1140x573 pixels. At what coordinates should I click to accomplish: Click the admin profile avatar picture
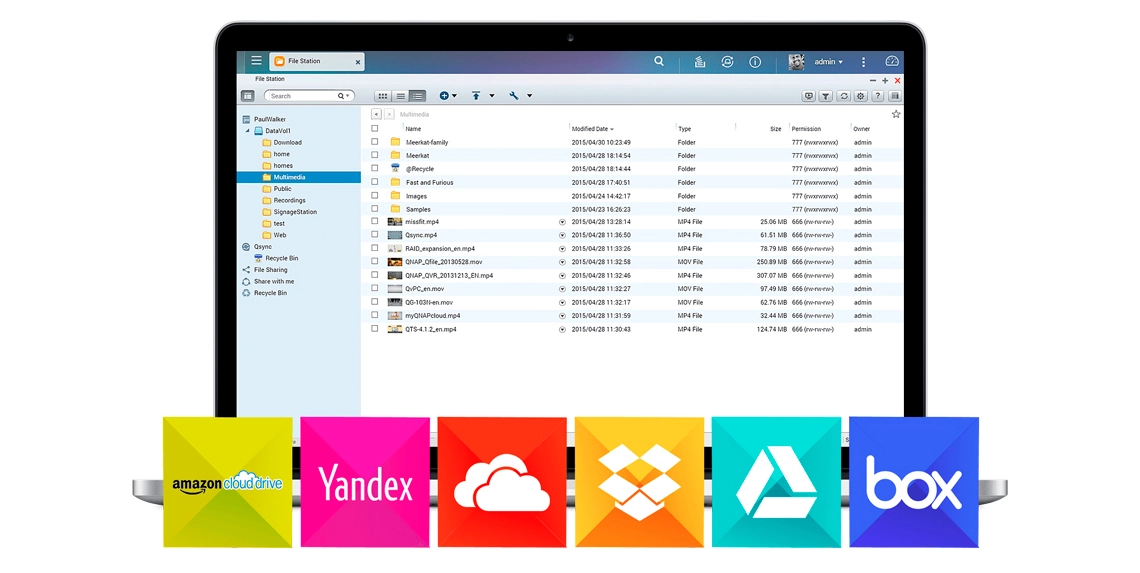click(x=797, y=62)
